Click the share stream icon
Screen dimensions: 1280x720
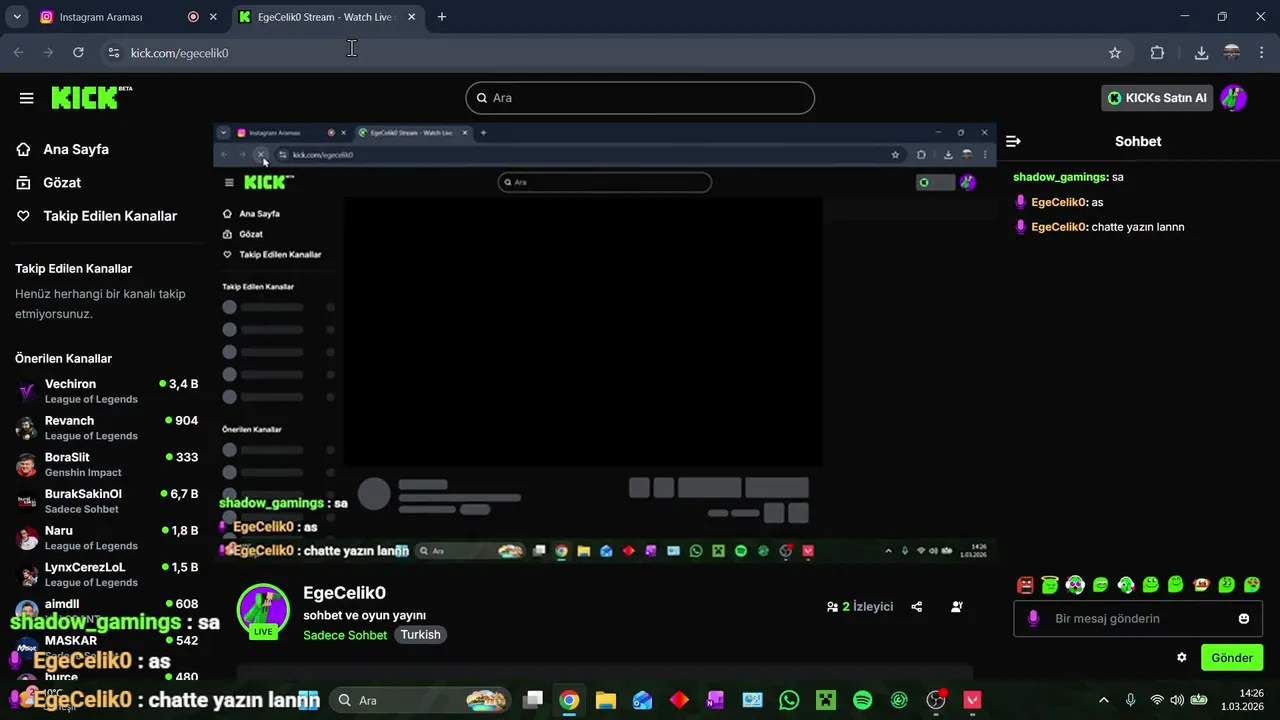click(917, 607)
